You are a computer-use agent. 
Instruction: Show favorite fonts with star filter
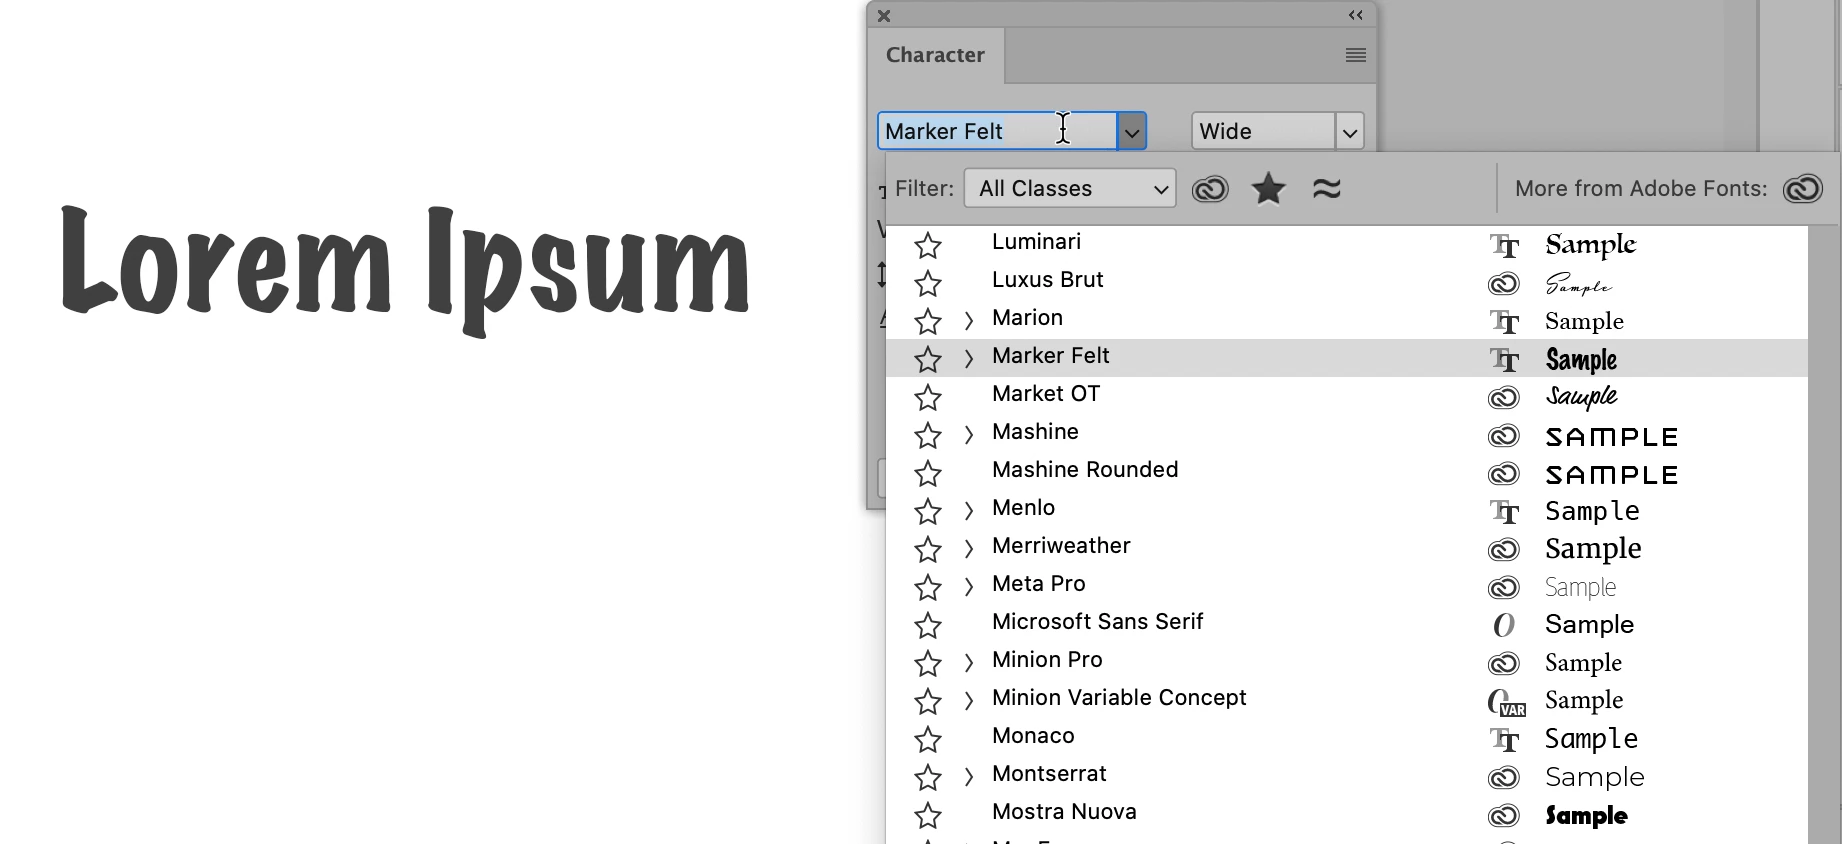[x=1268, y=188]
